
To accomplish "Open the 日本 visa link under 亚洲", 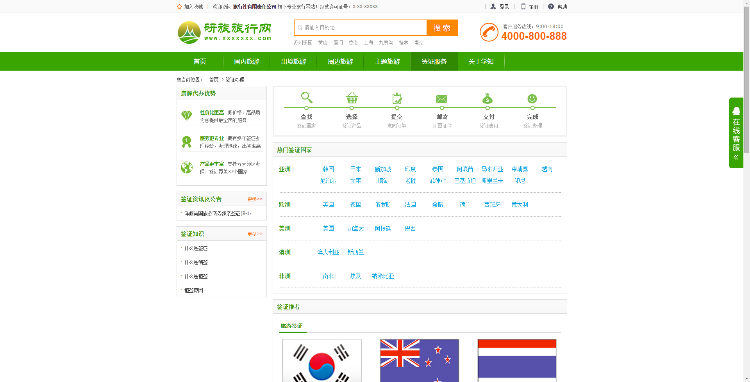I will click(355, 169).
